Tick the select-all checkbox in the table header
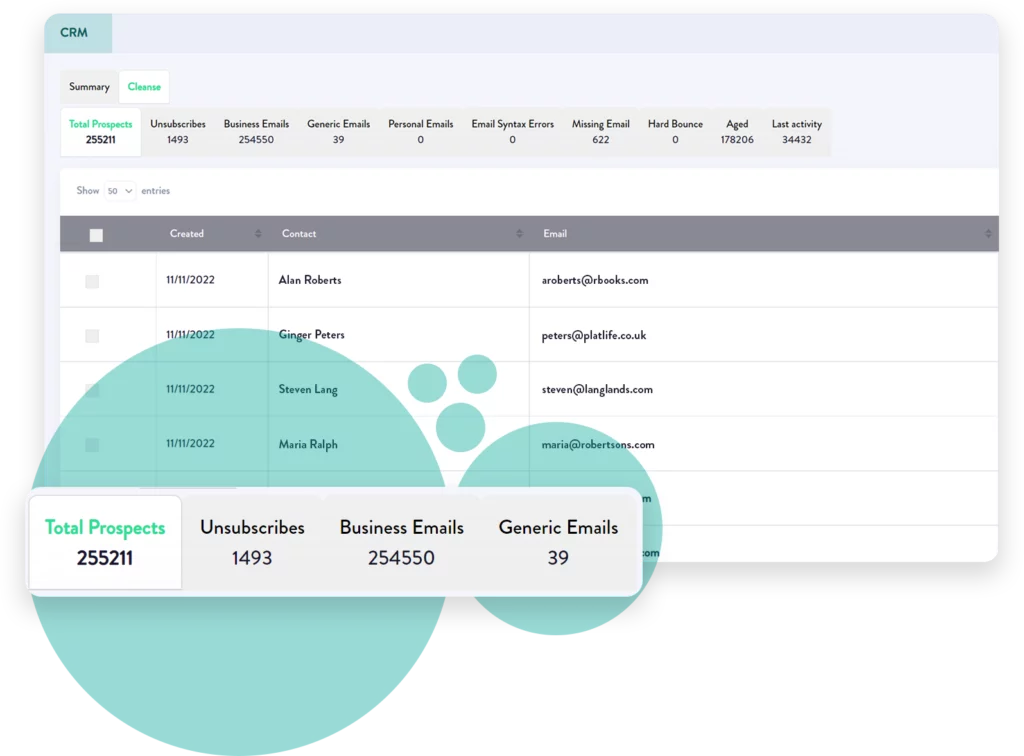Viewport: 1024px width, 756px height. (x=96, y=235)
